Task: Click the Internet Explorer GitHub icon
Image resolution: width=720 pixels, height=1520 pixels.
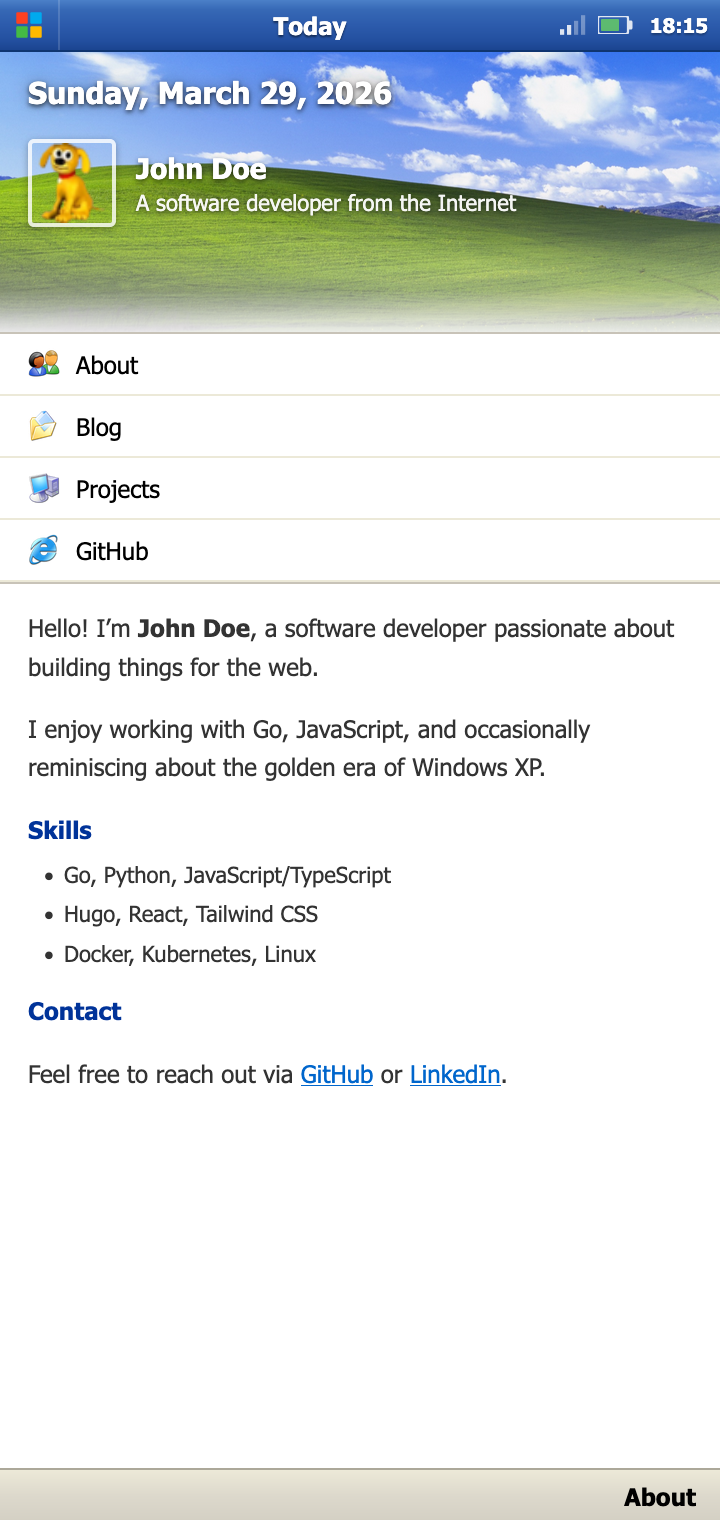Action: coord(44,550)
